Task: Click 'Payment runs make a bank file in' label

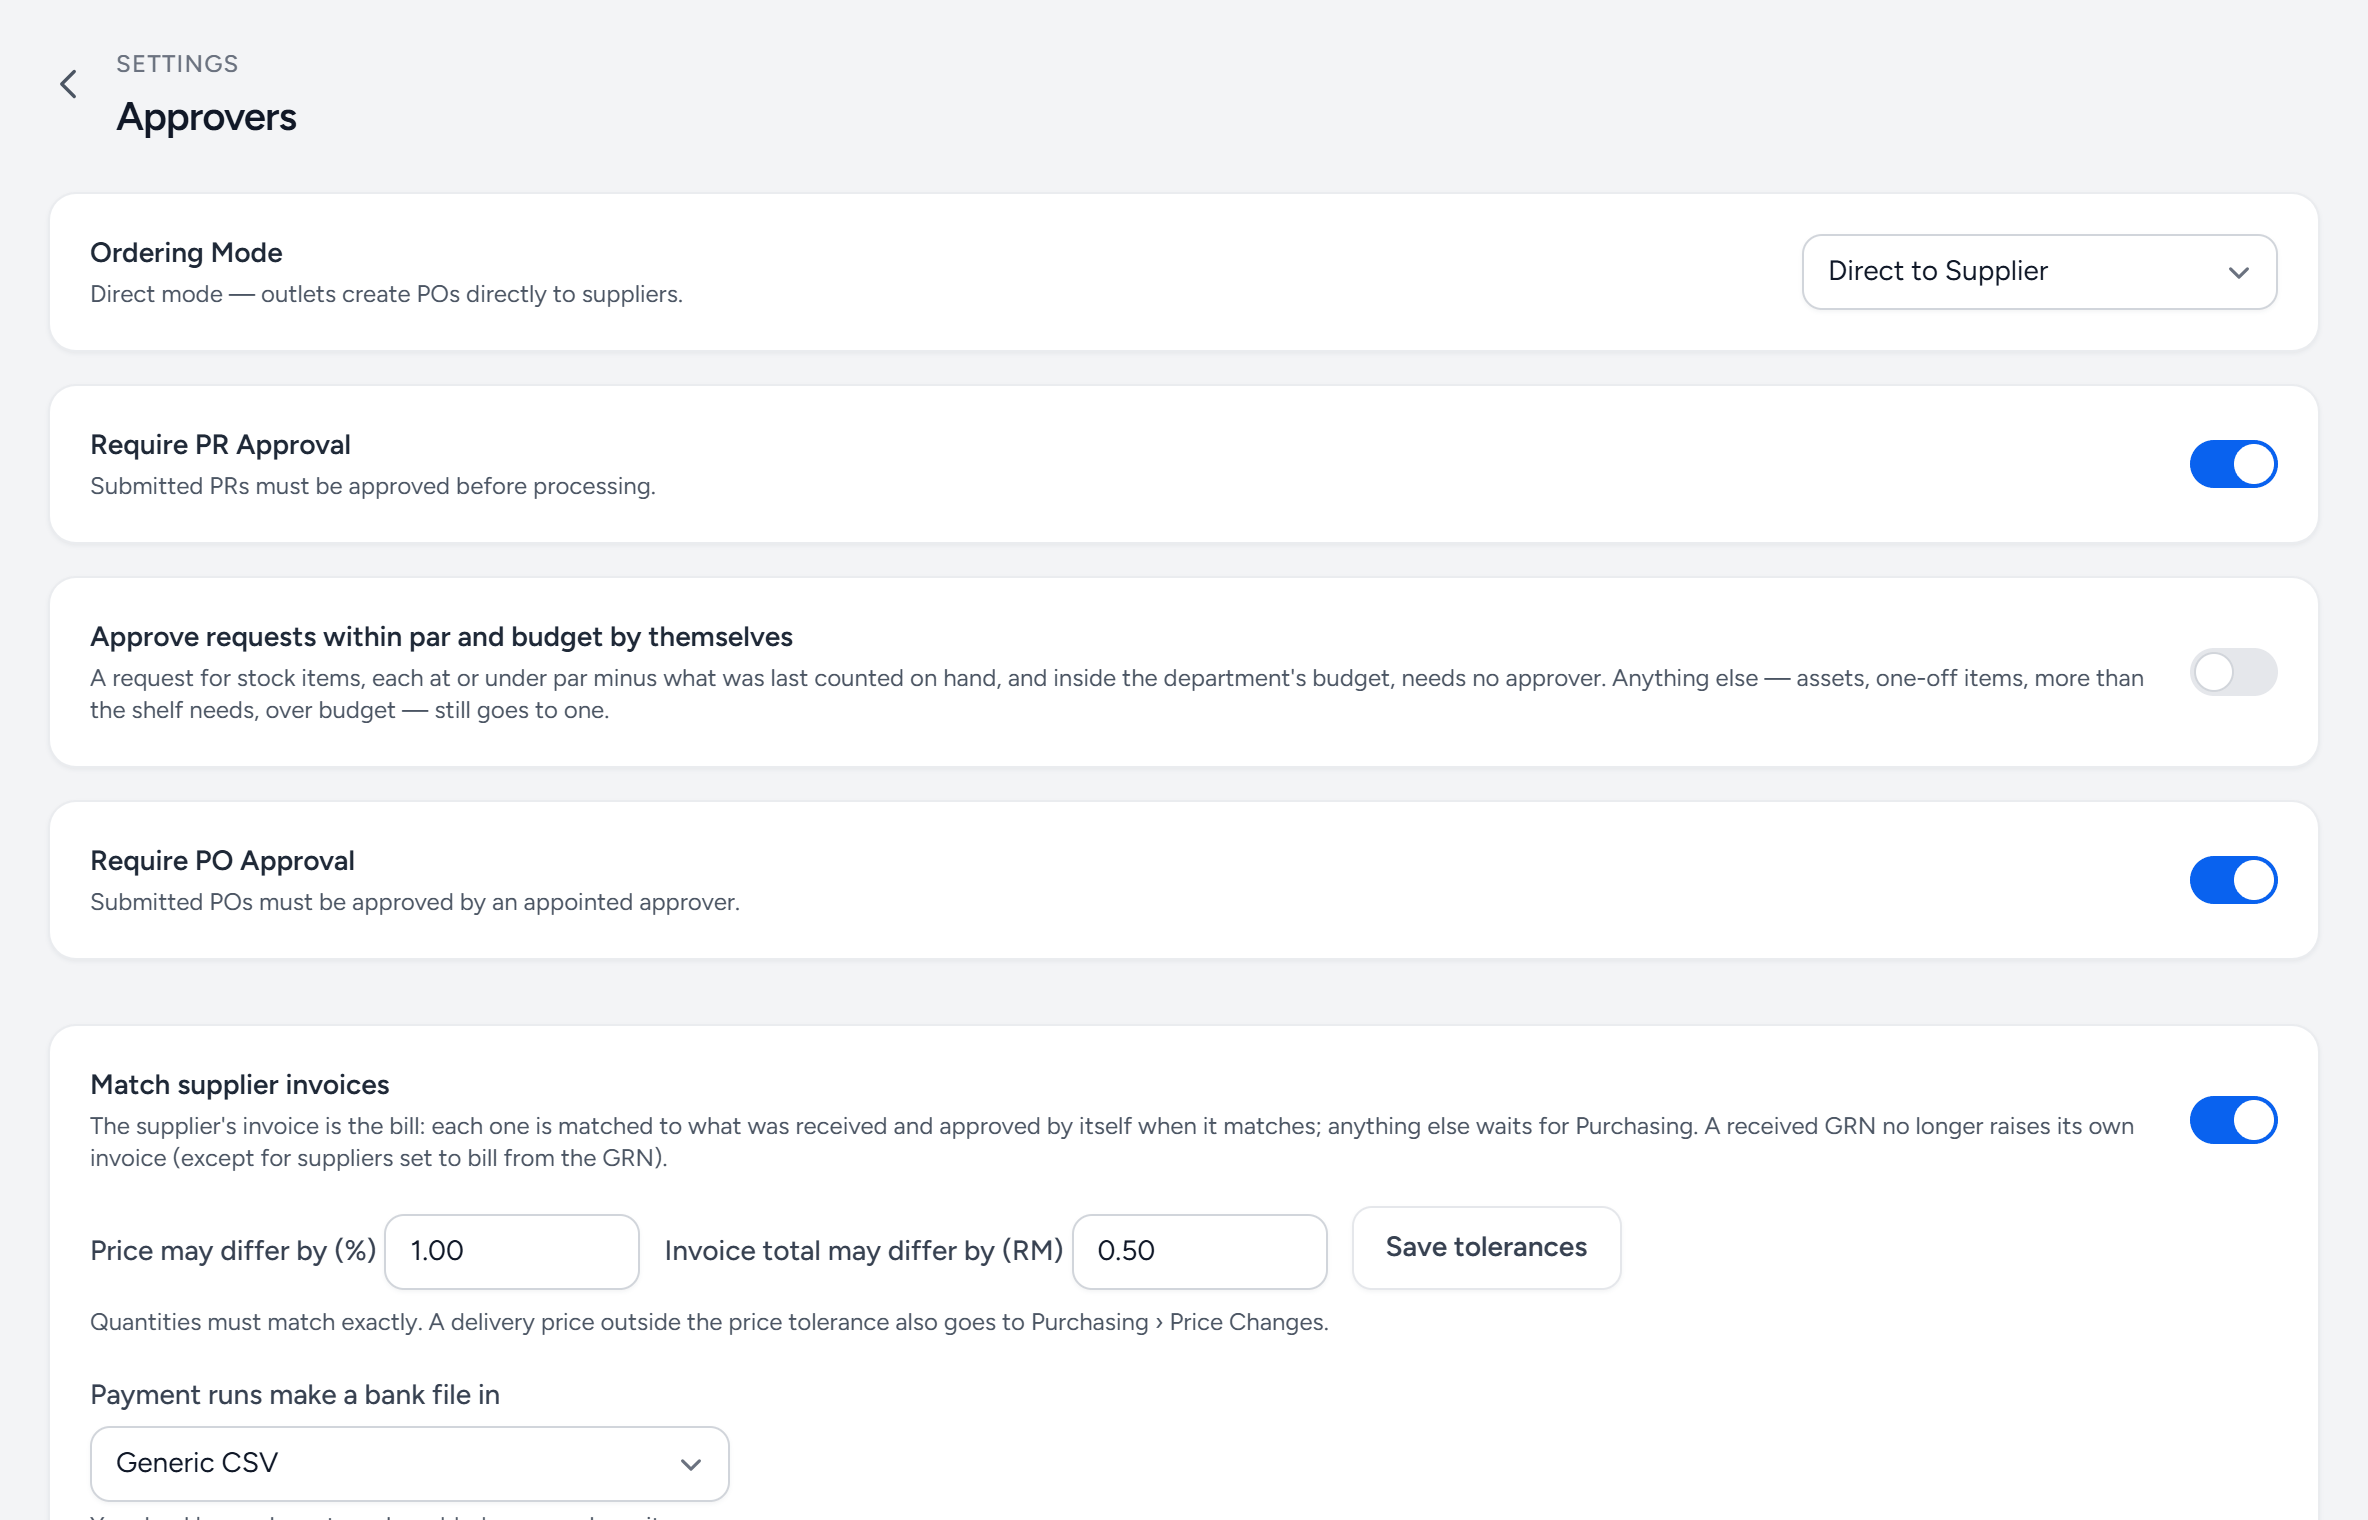Action: 295,1394
